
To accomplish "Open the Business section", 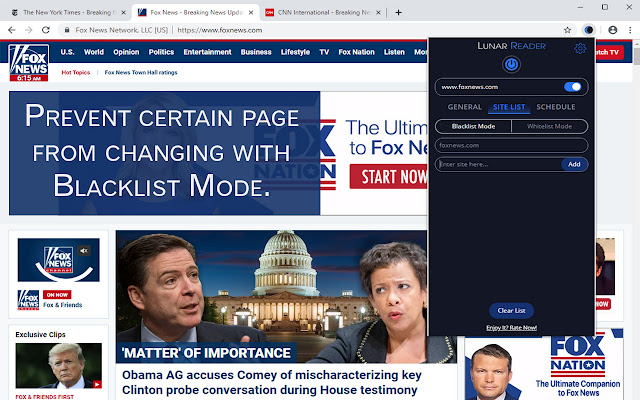I will coord(256,52).
